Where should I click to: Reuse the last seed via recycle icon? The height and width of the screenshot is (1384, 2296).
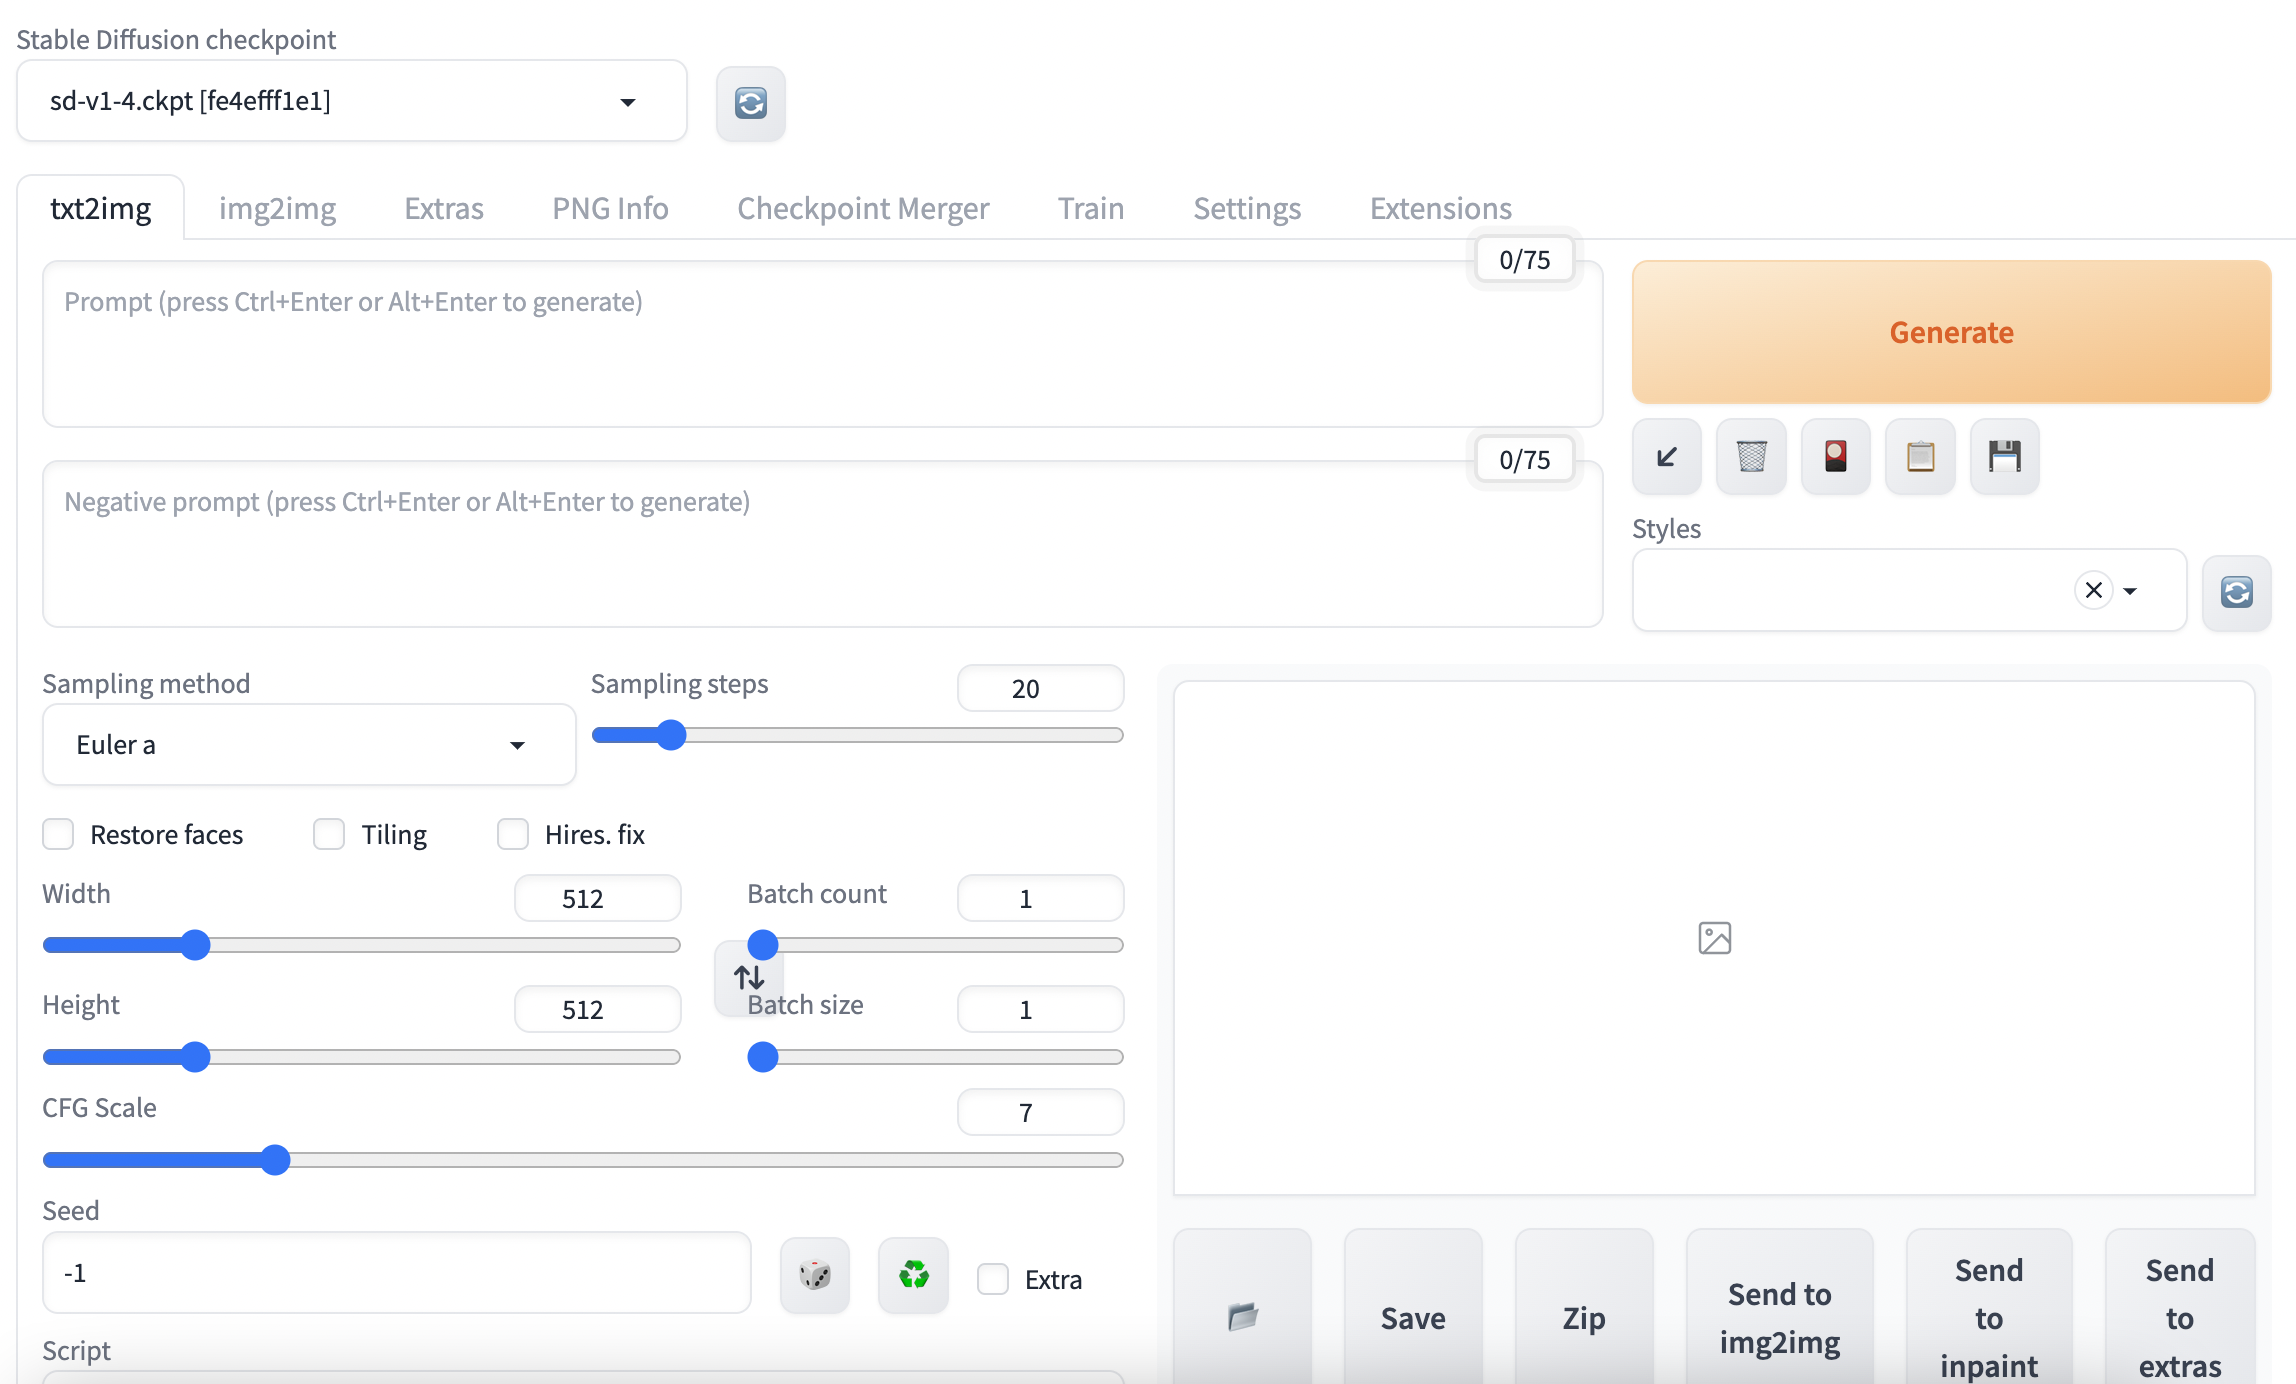pyautogui.click(x=913, y=1275)
